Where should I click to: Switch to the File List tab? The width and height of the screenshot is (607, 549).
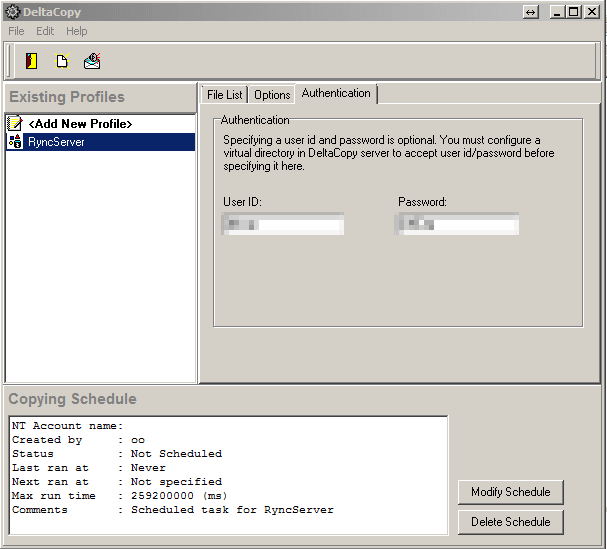coord(224,95)
